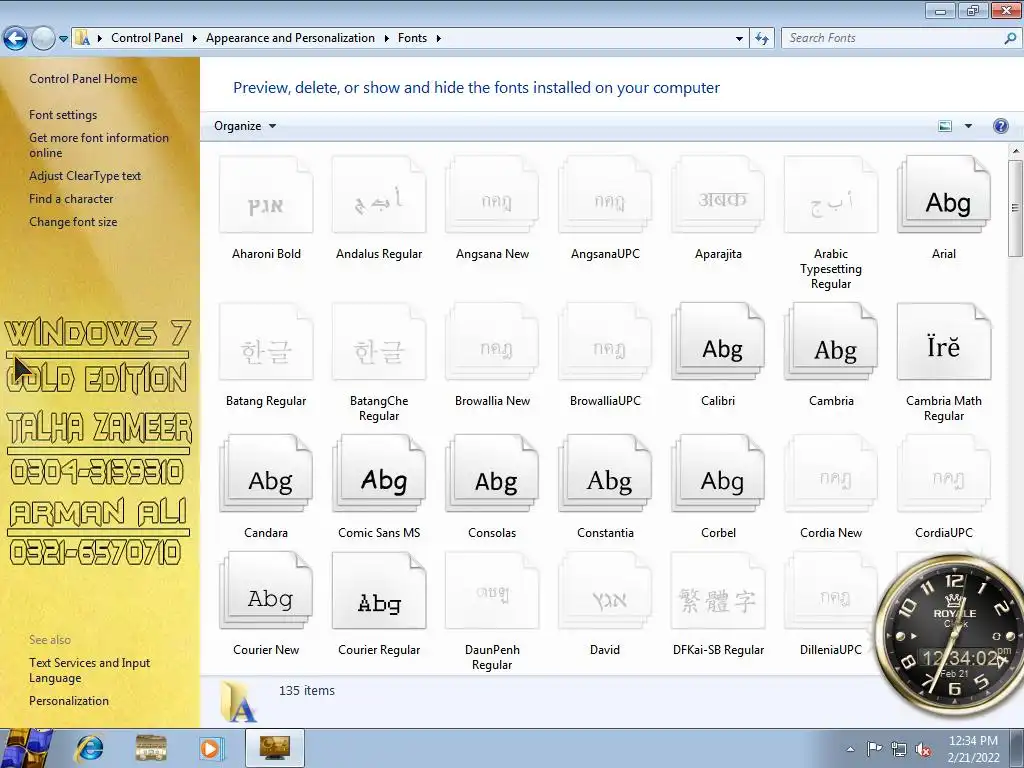Viewport: 1024px width, 768px height.
Task: Open Get more font information online
Action: [99, 145]
